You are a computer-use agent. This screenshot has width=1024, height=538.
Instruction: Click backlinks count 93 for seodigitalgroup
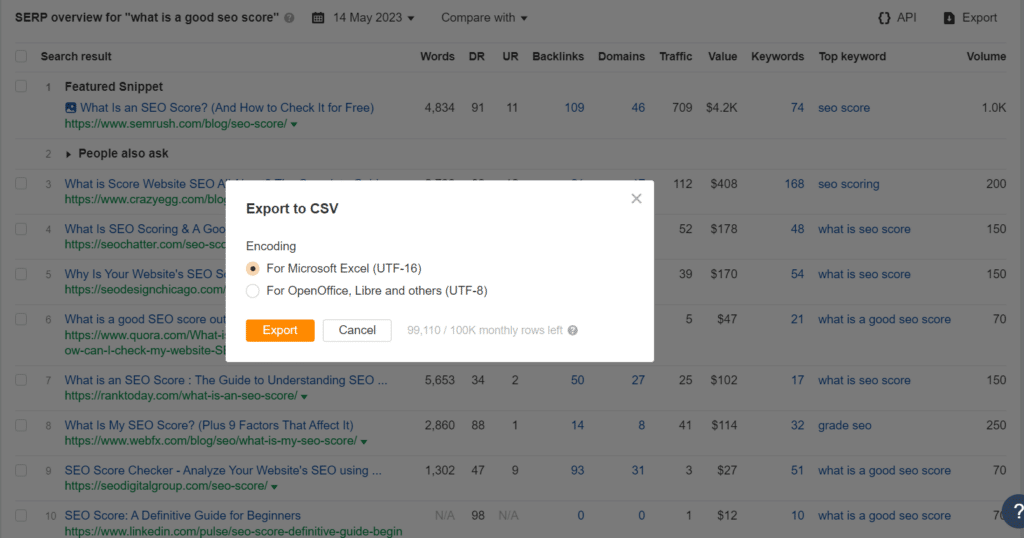pyautogui.click(x=577, y=470)
